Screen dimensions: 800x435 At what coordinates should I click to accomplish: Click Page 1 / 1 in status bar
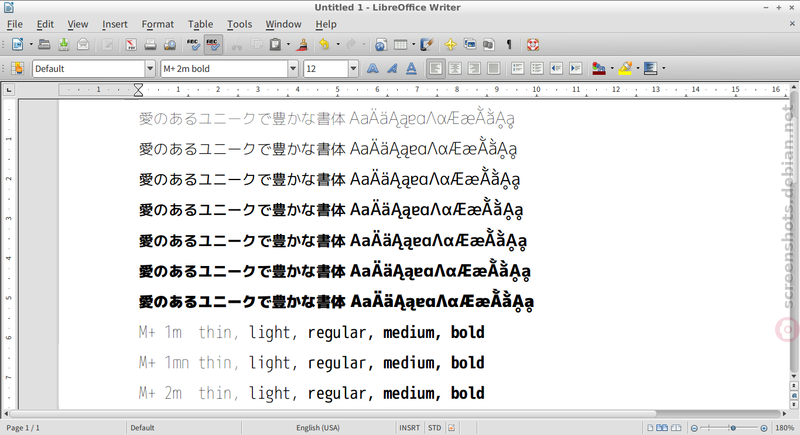(x=23, y=428)
